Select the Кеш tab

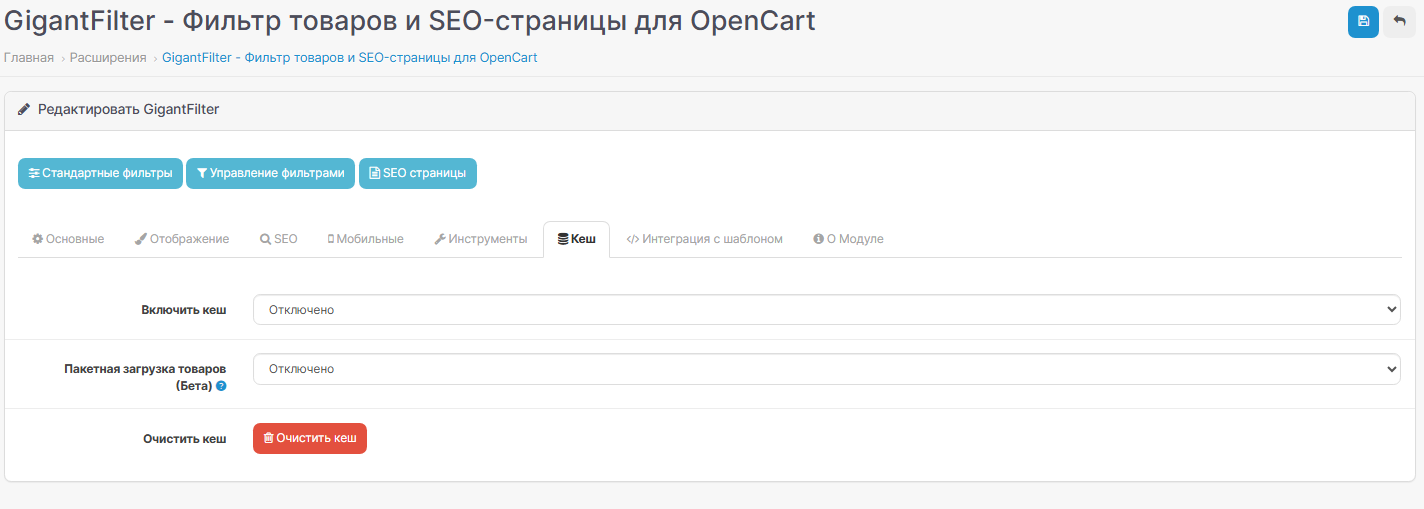point(576,239)
